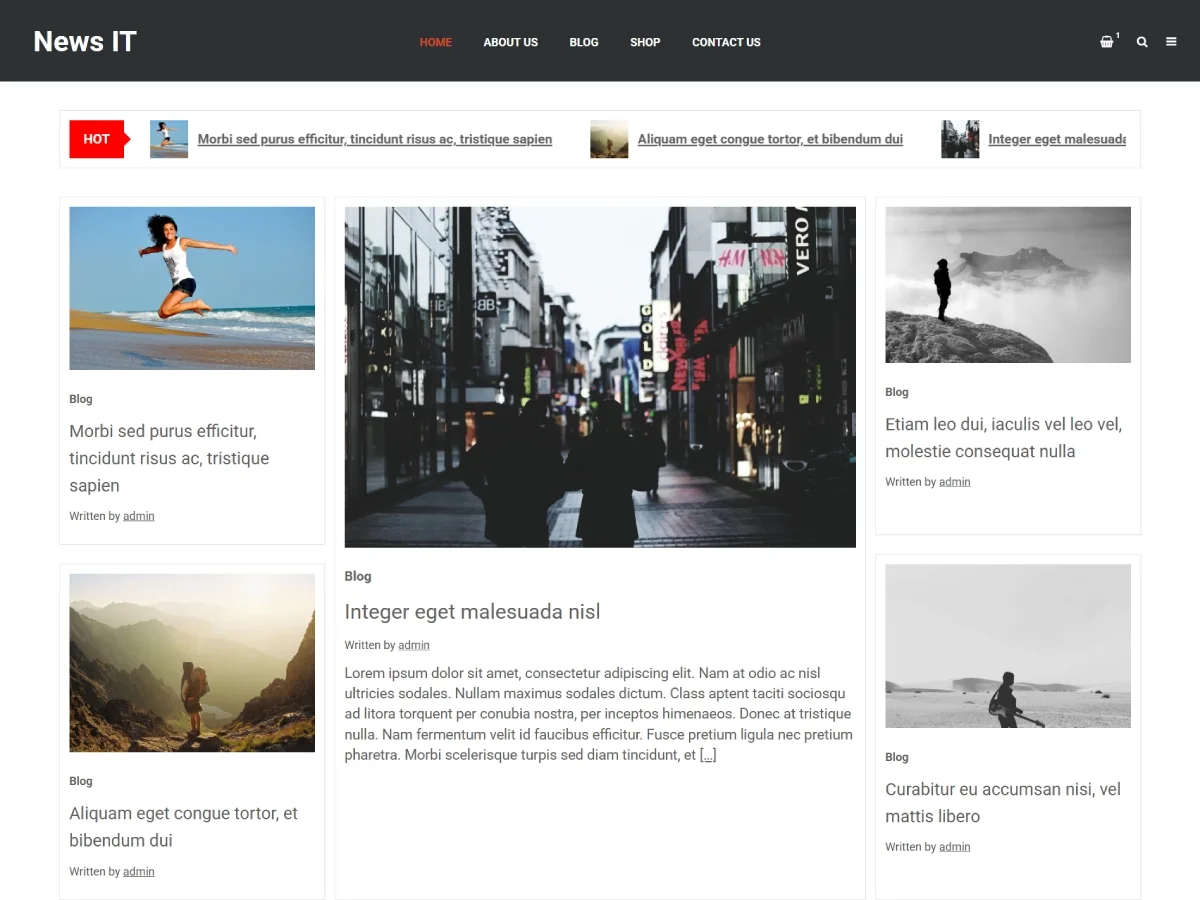1200x900 pixels.
Task: Click the News IT site logo
Action: pos(85,41)
